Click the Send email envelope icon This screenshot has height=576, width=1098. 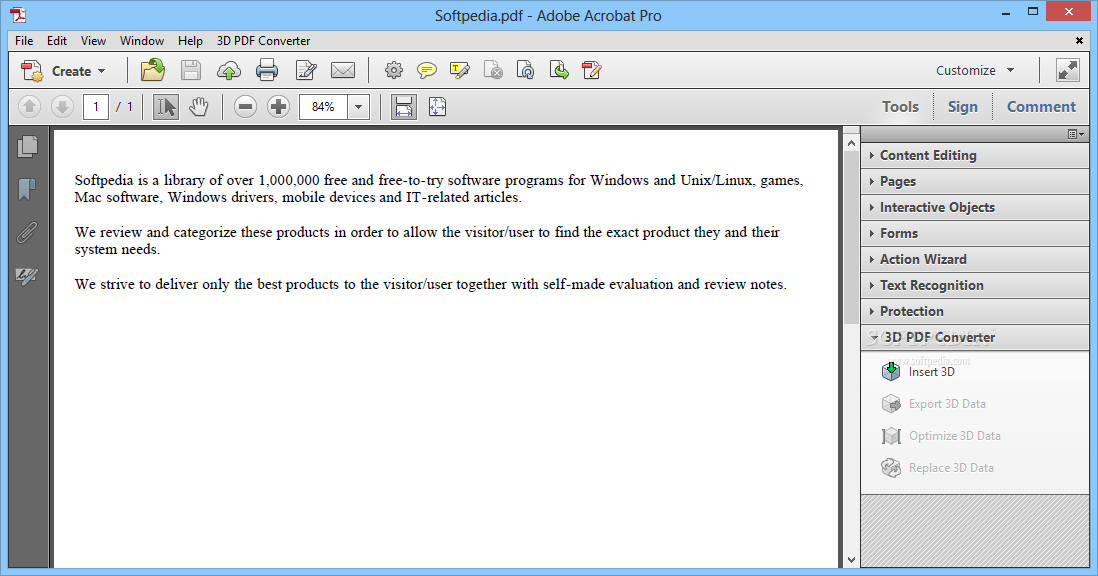pyautogui.click(x=343, y=70)
